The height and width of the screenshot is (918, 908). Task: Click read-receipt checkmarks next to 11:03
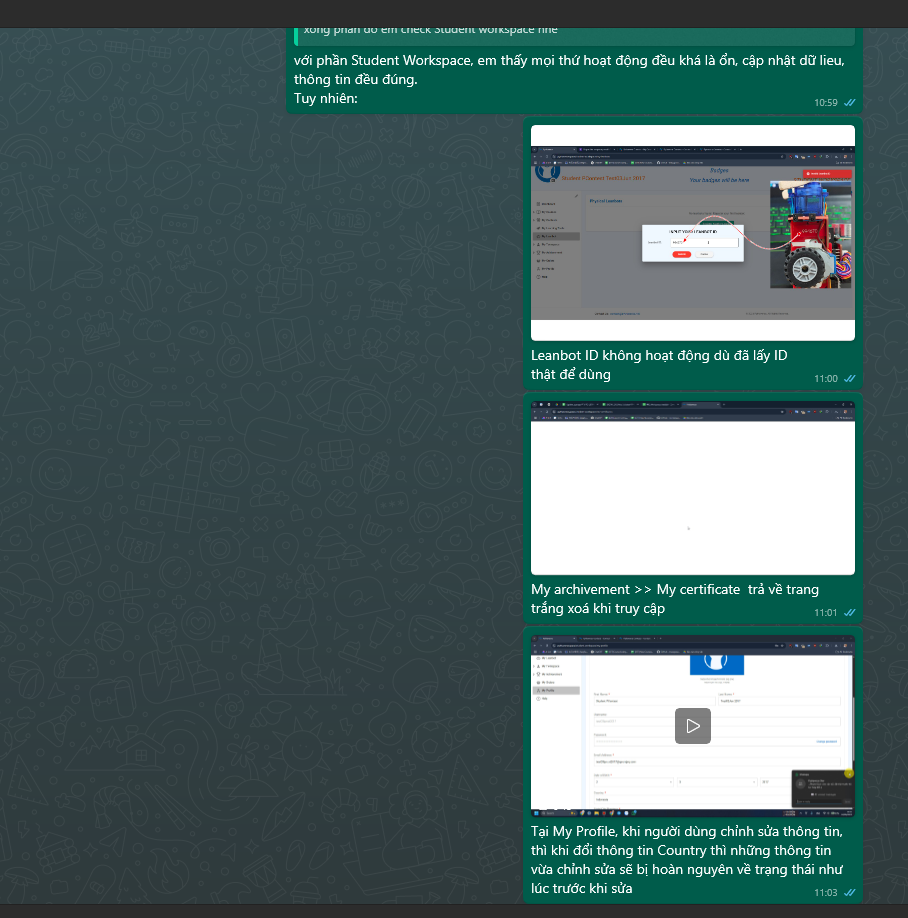[849, 892]
